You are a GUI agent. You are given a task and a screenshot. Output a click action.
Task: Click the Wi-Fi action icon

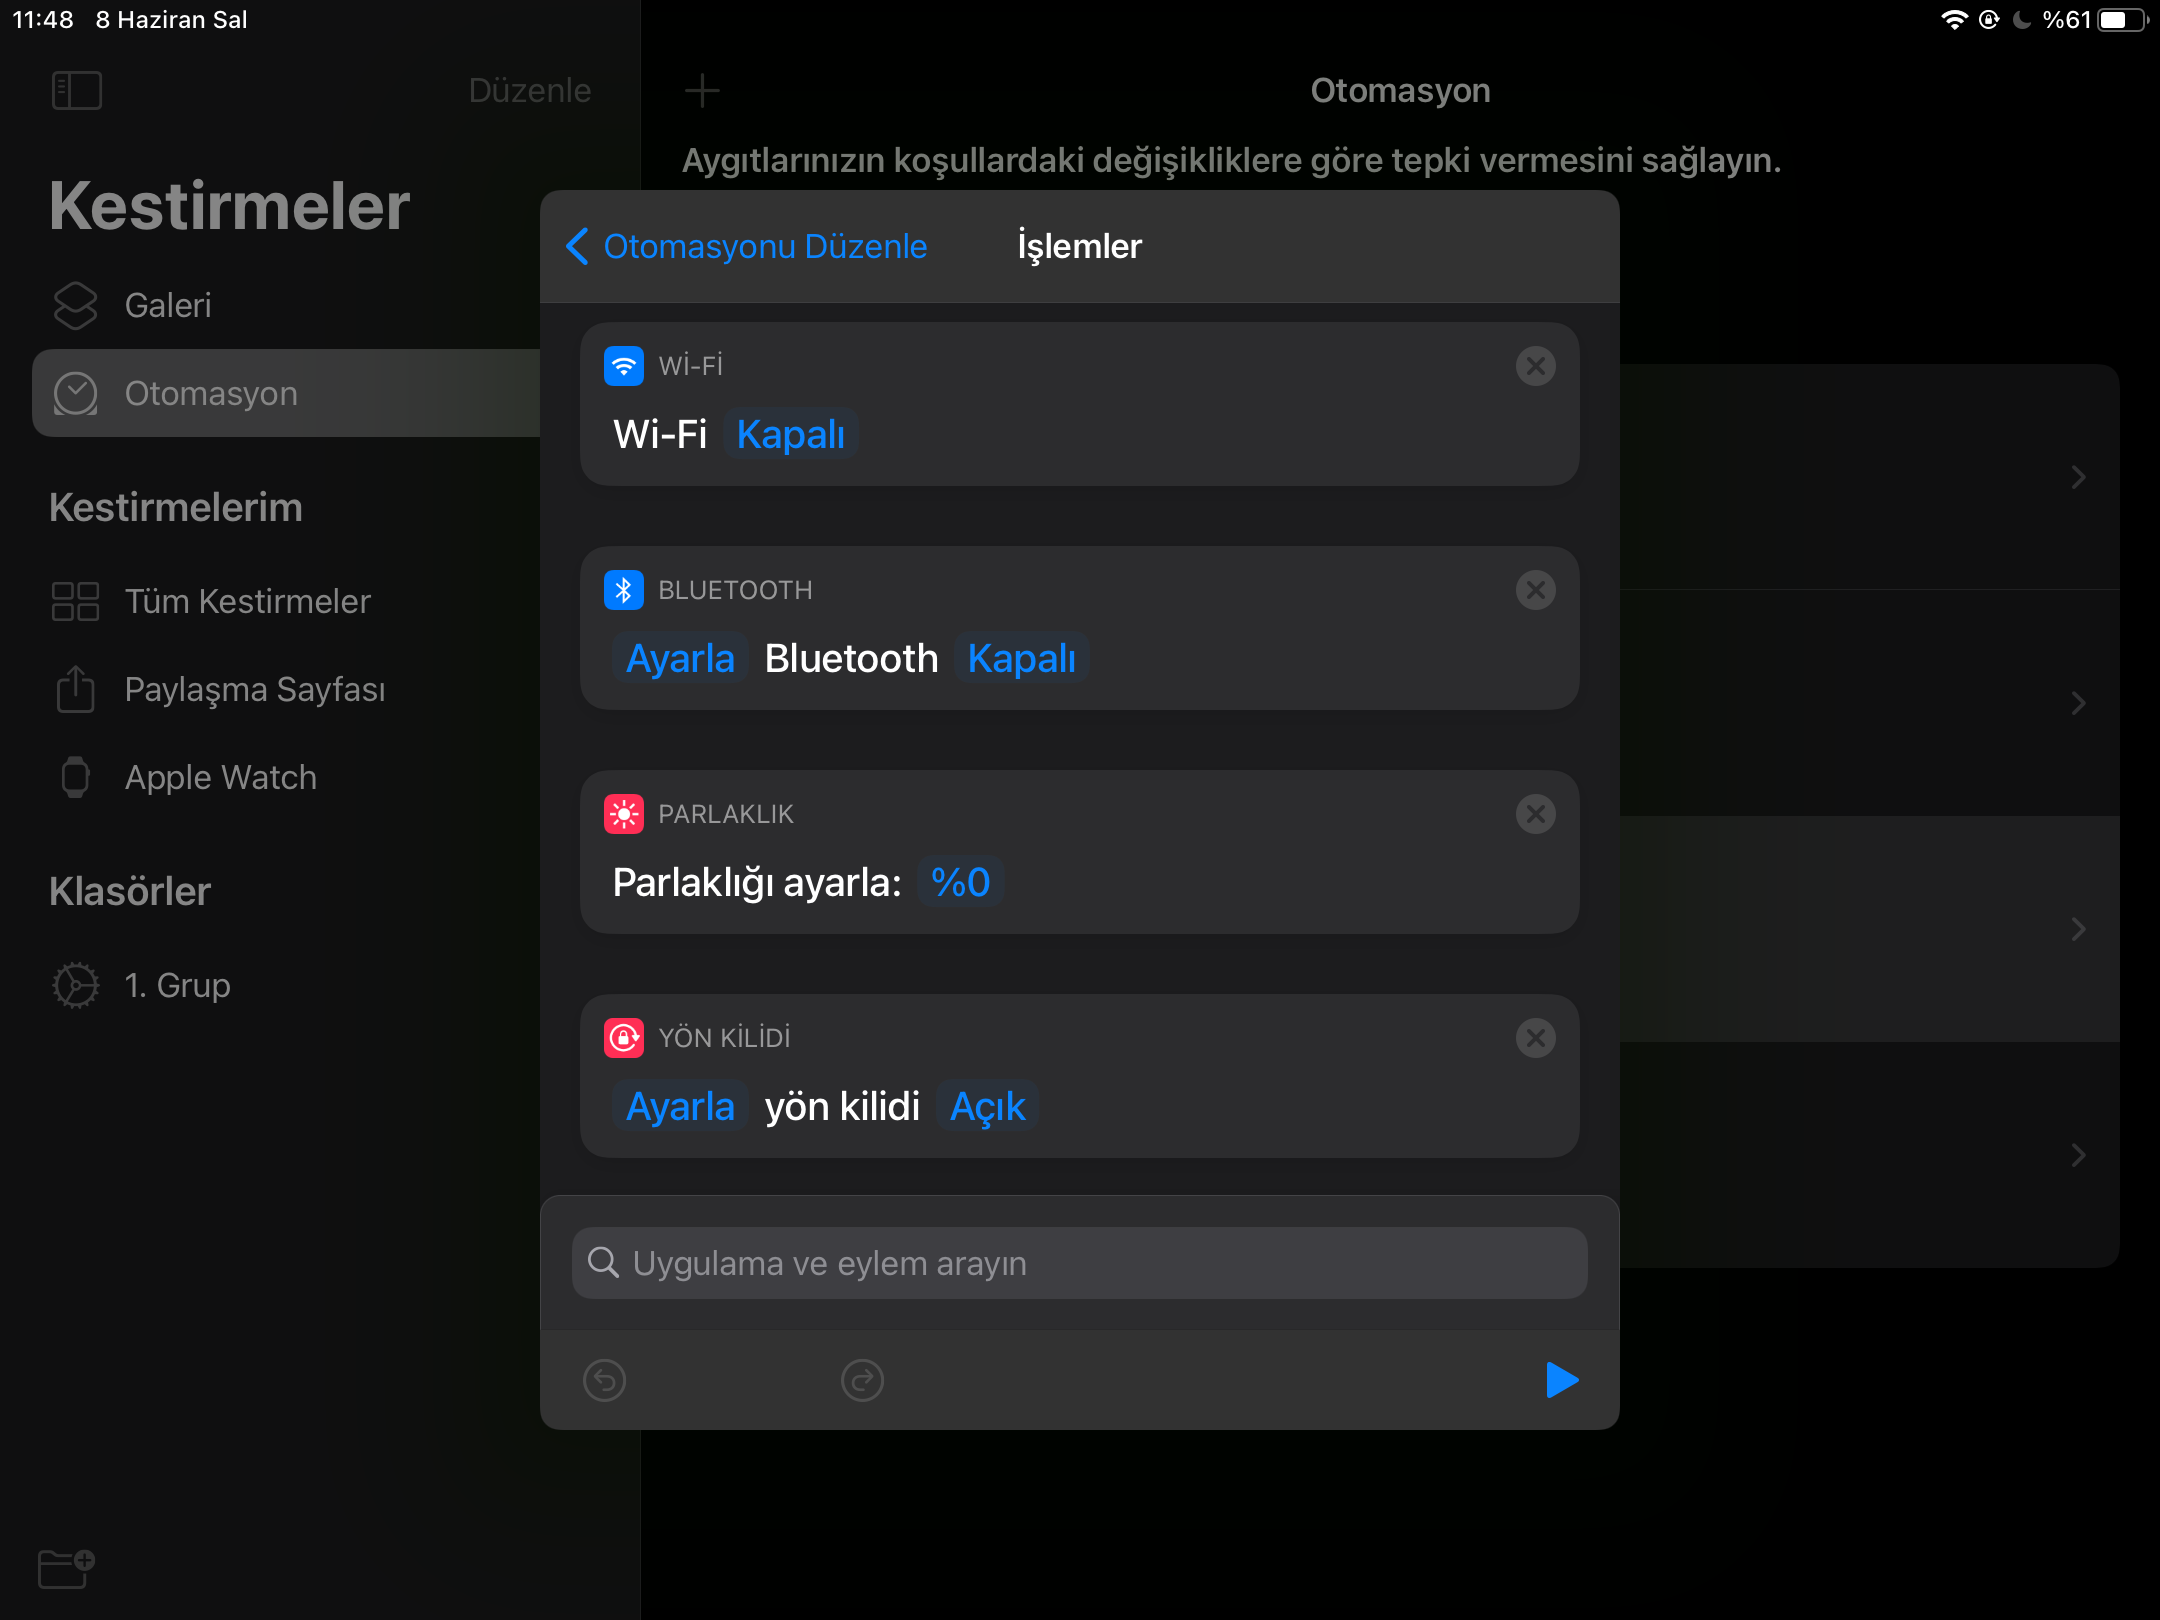tap(624, 366)
